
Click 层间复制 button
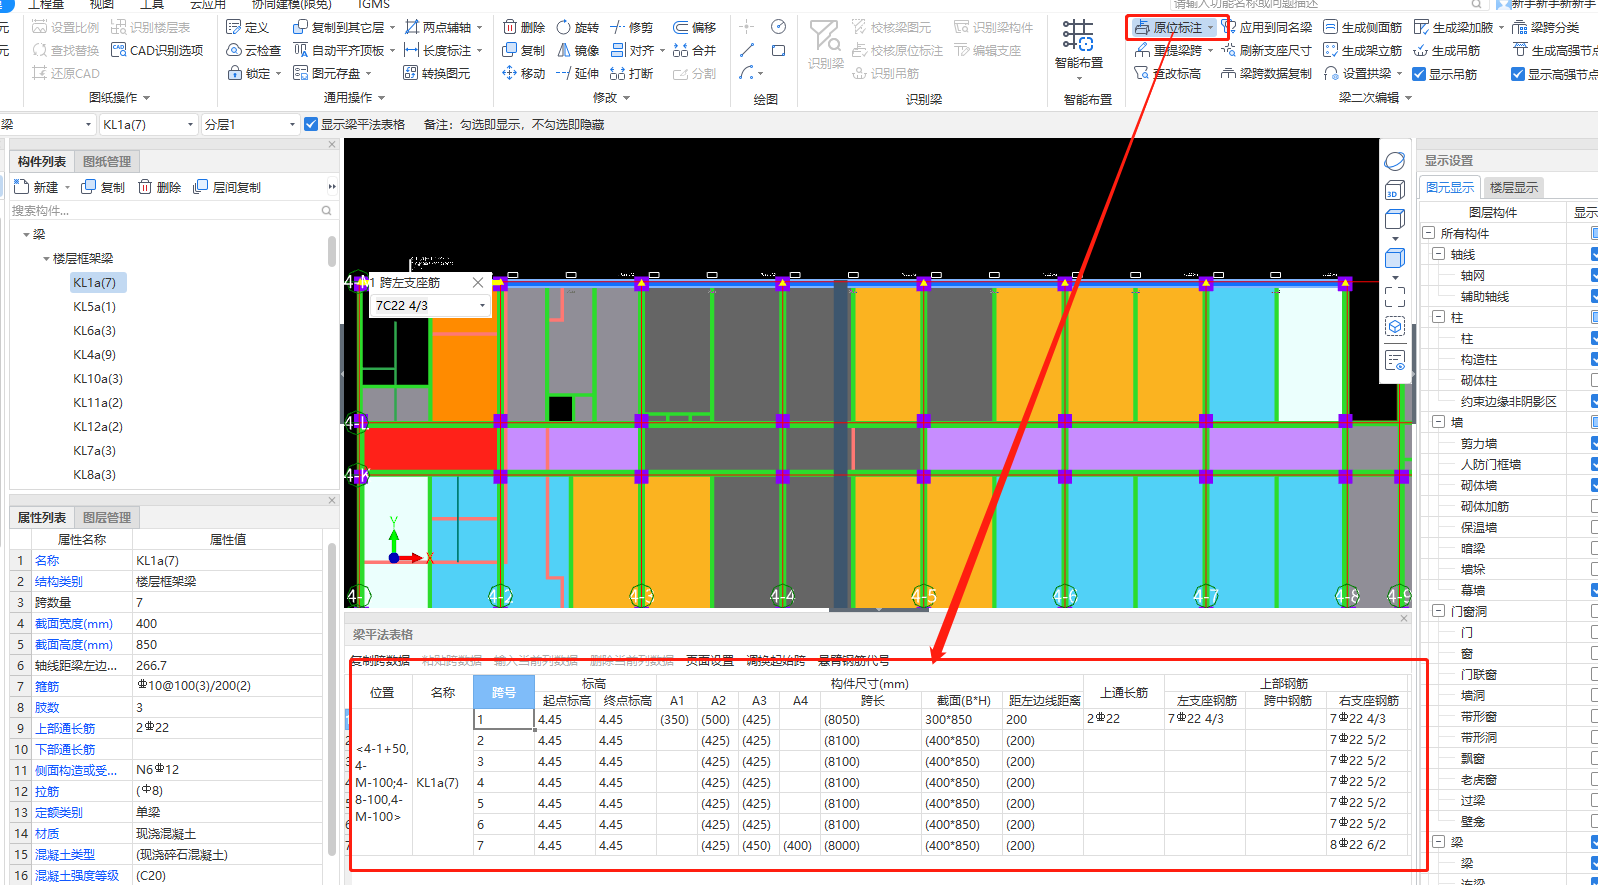click(227, 187)
